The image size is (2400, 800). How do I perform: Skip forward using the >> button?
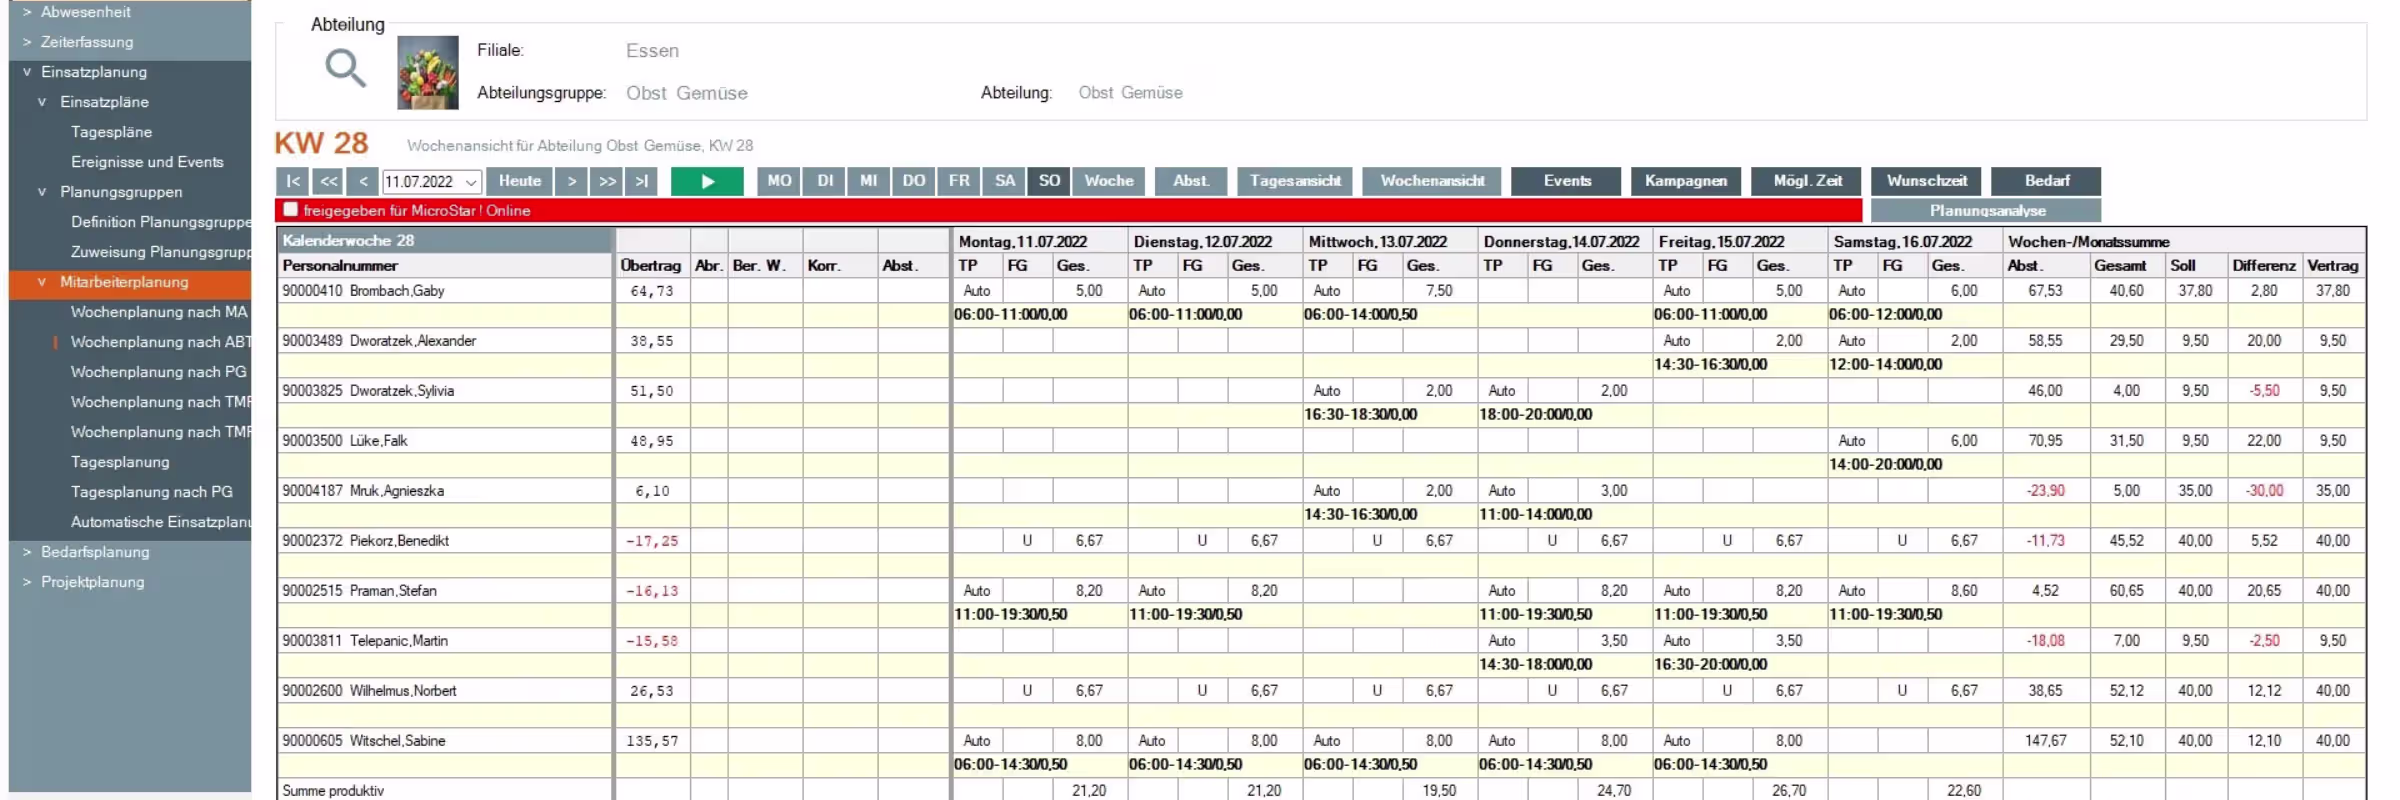click(x=607, y=181)
